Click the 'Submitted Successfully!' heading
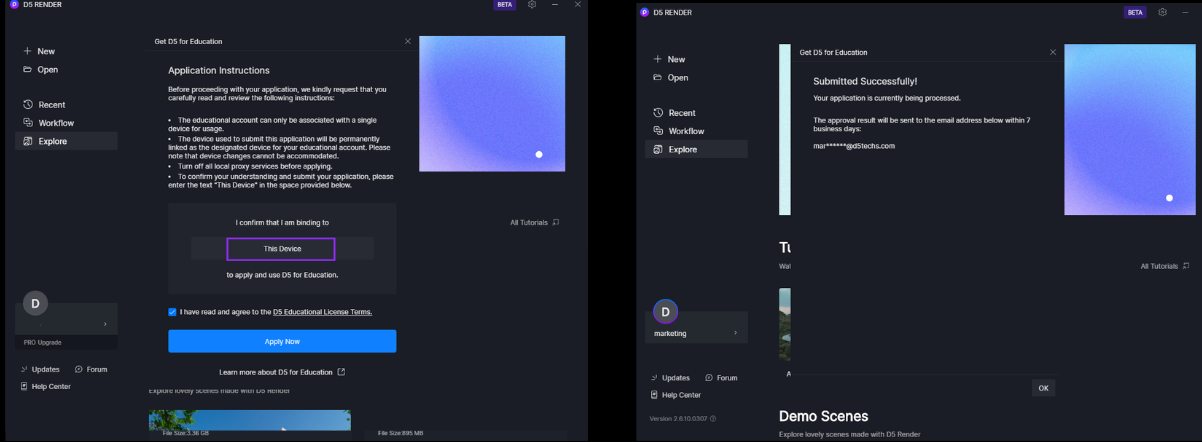The image size is (1202, 442). 865,81
